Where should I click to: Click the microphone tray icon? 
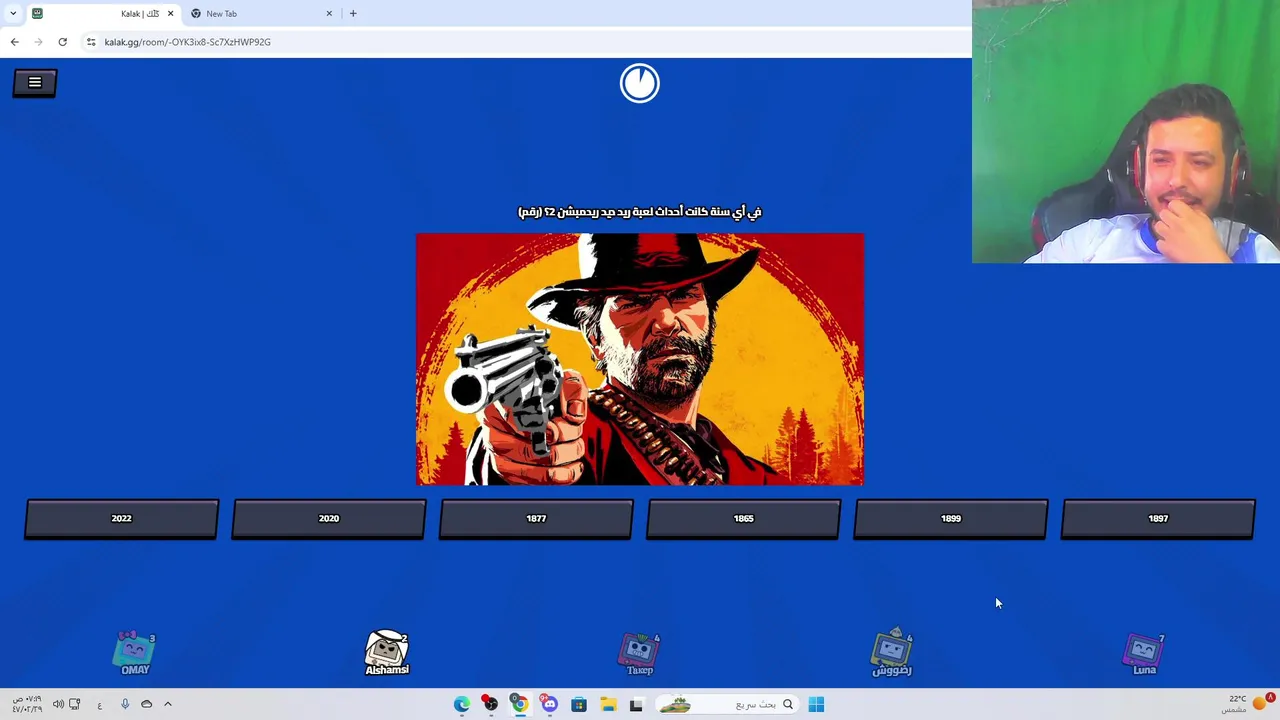click(x=124, y=704)
